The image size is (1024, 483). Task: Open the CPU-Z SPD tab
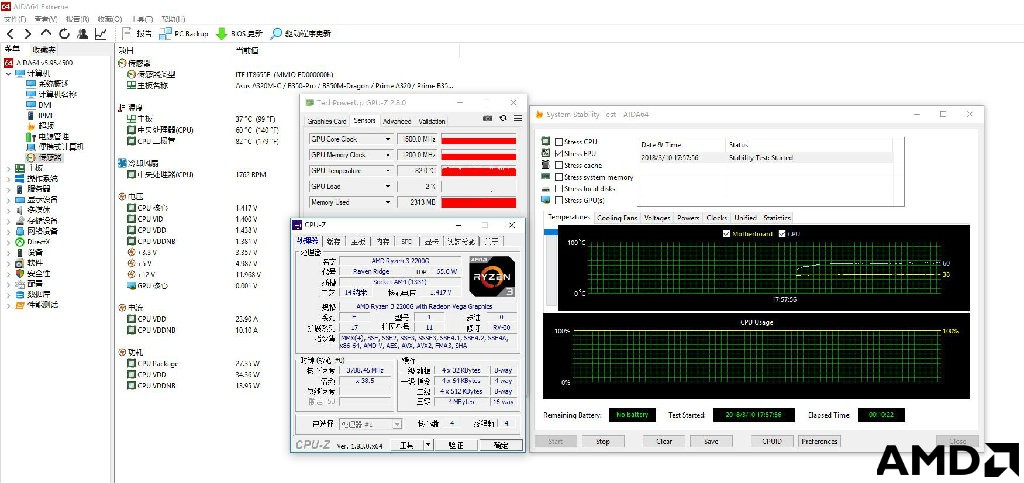406,241
